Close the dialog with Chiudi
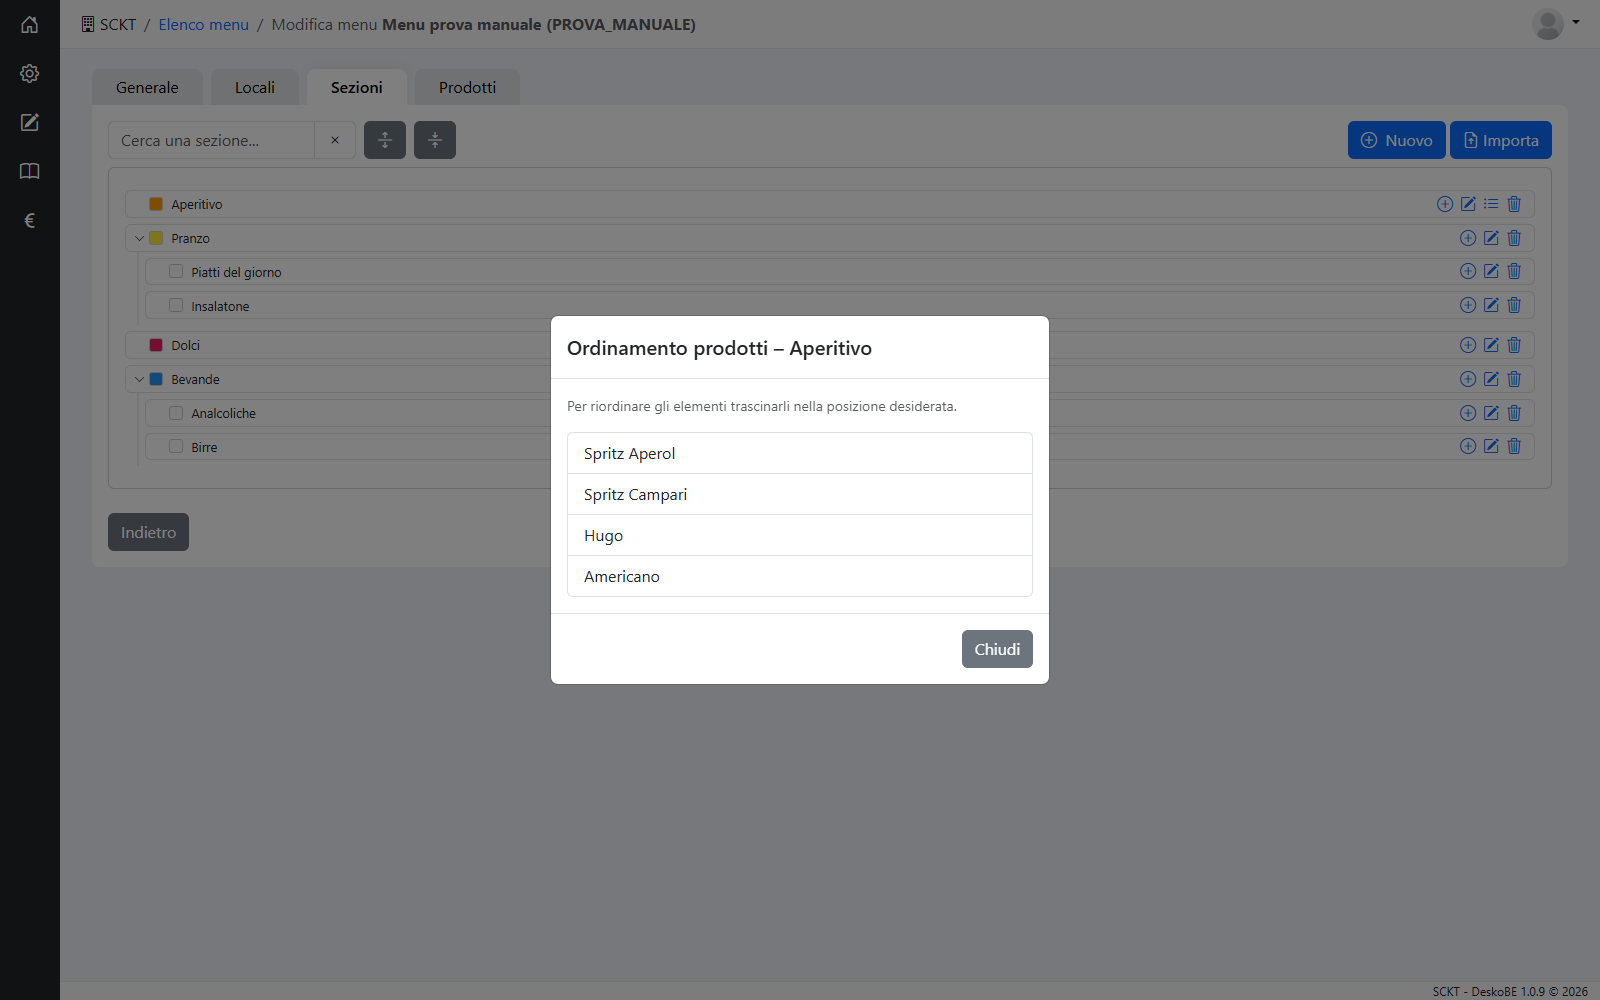Image resolution: width=1600 pixels, height=1000 pixels. tap(997, 649)
